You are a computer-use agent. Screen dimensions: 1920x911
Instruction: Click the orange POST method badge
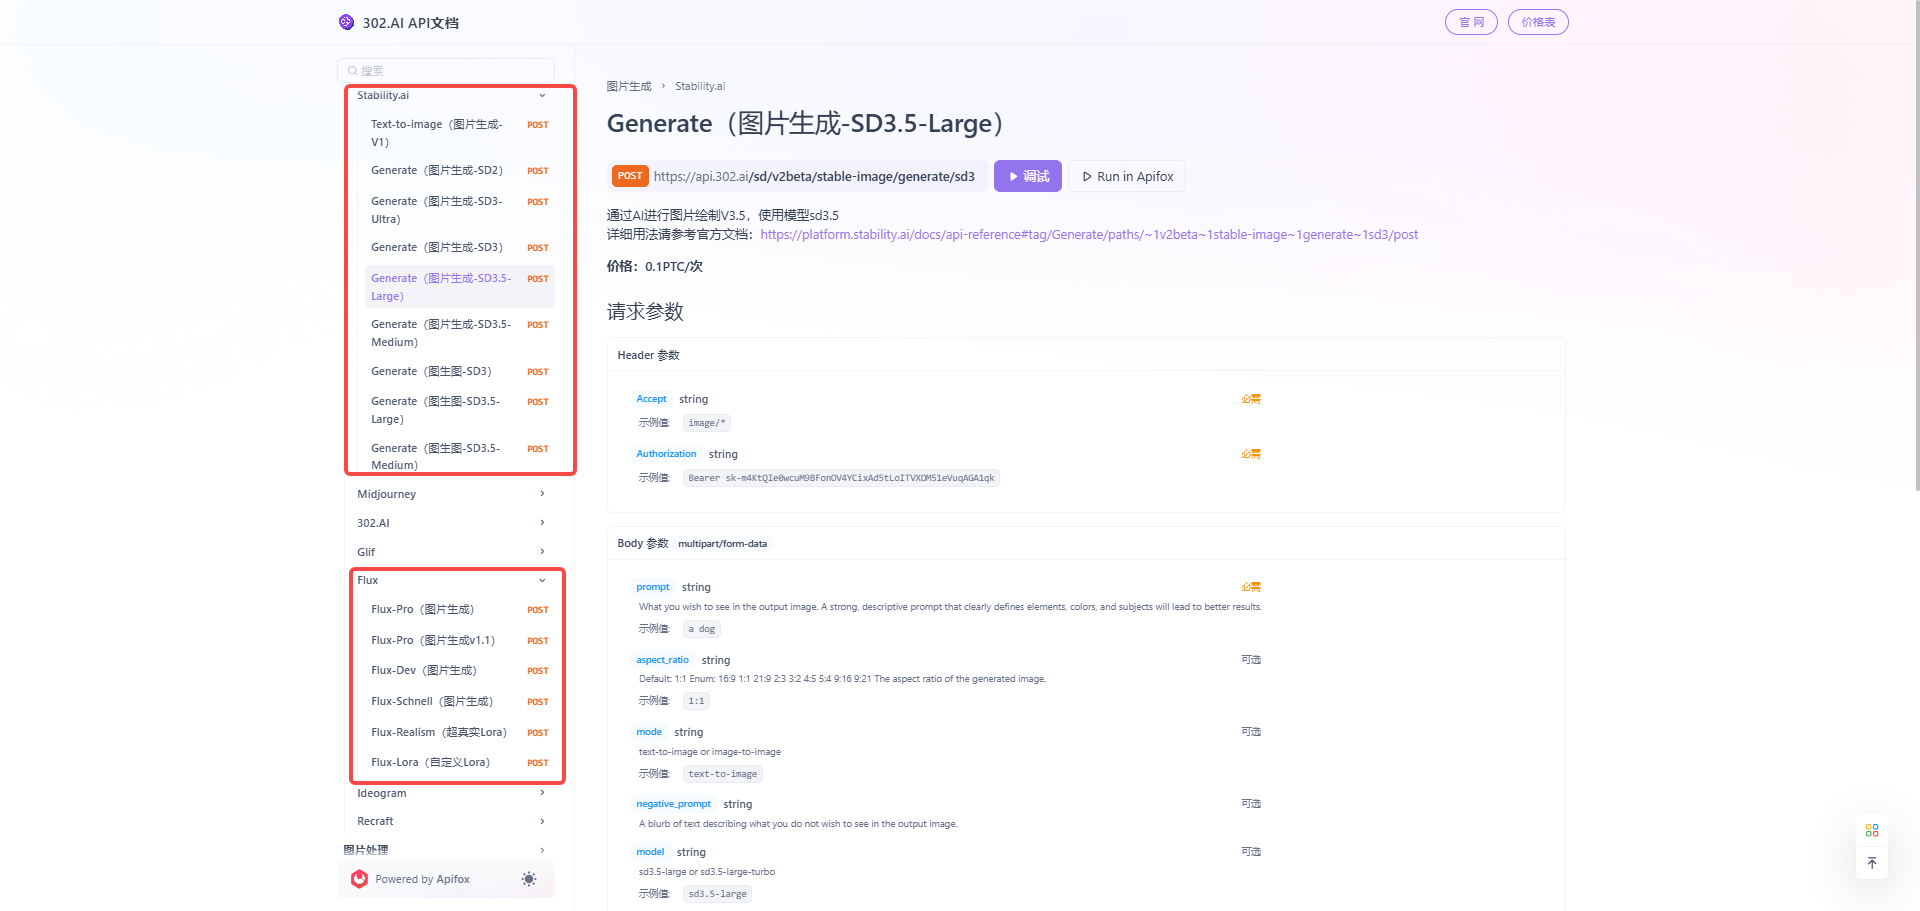(630, 176)
